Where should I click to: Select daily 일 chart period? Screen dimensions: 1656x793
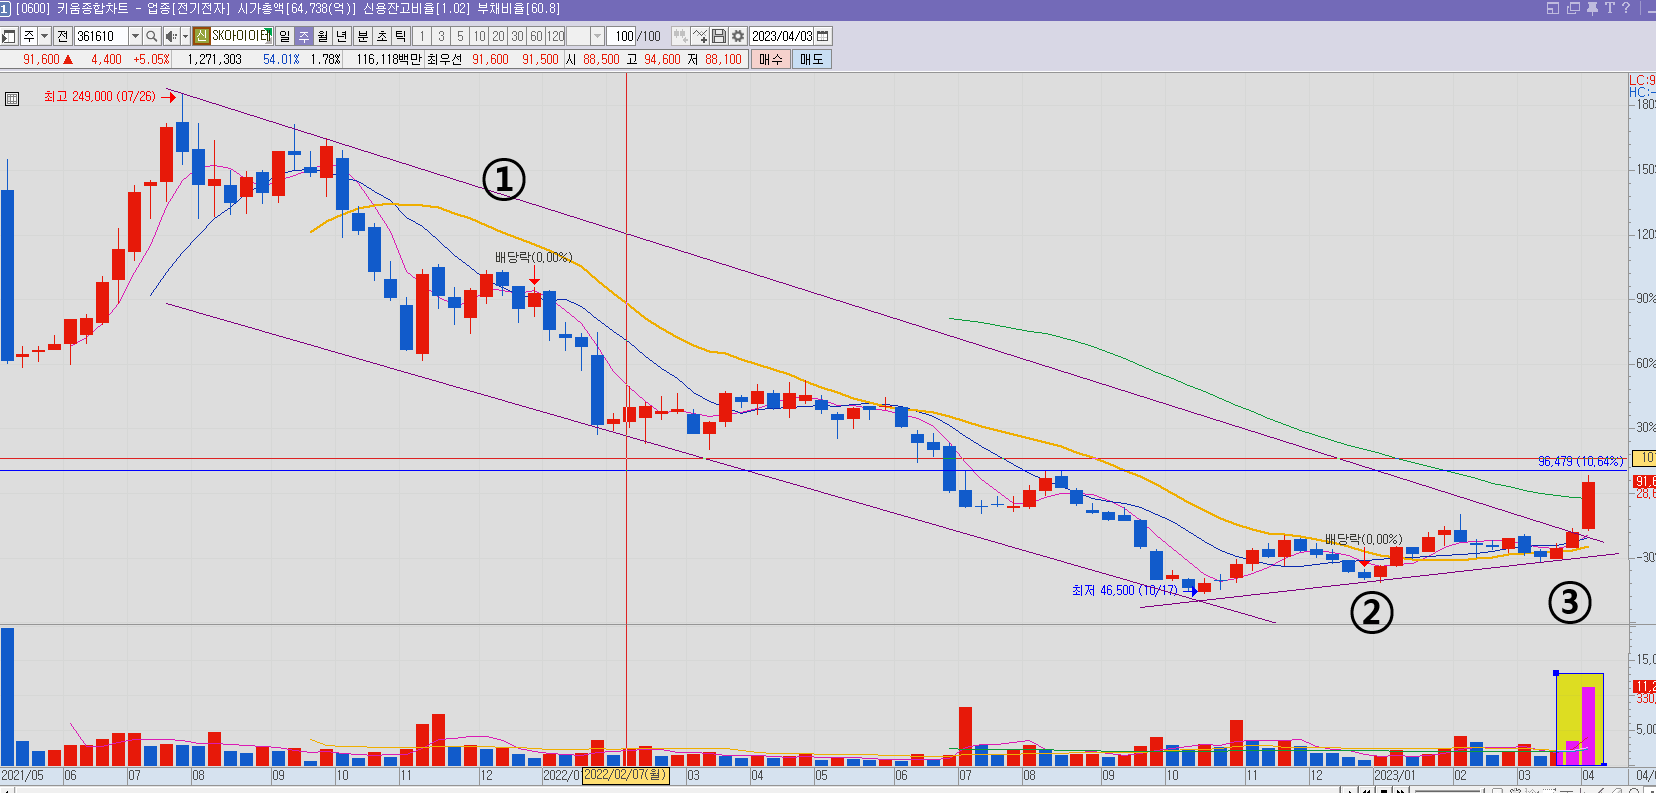click(285, 36)
